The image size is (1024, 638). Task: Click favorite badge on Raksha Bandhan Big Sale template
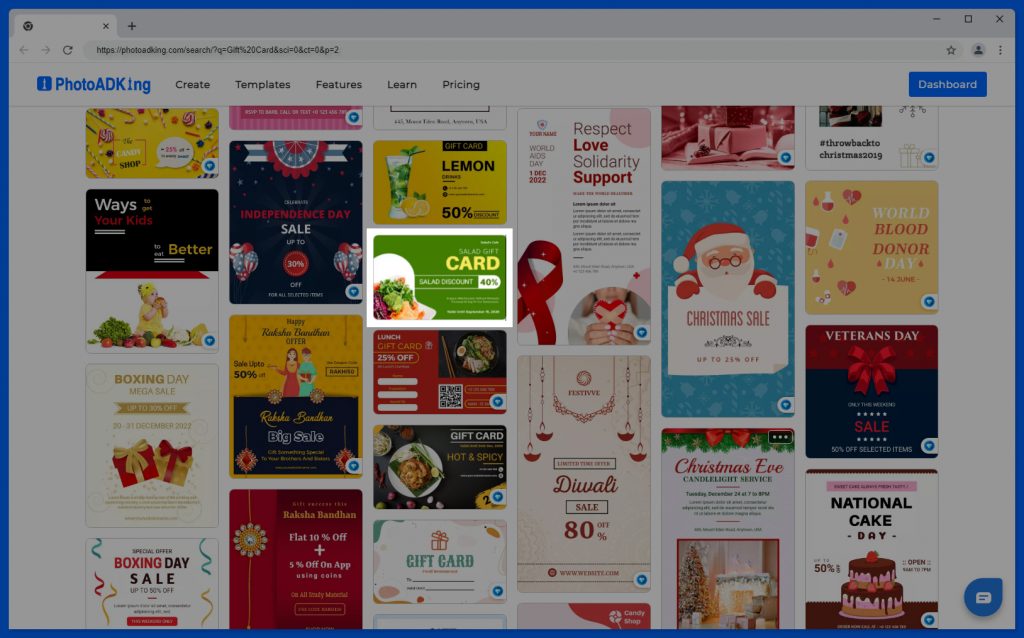tap(353, 466)
